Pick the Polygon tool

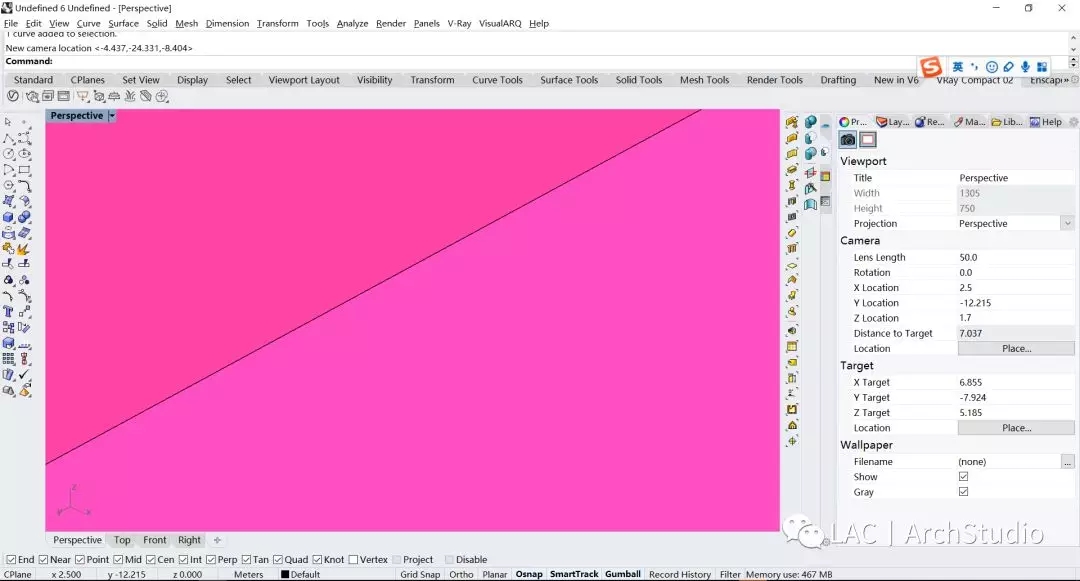8,185
